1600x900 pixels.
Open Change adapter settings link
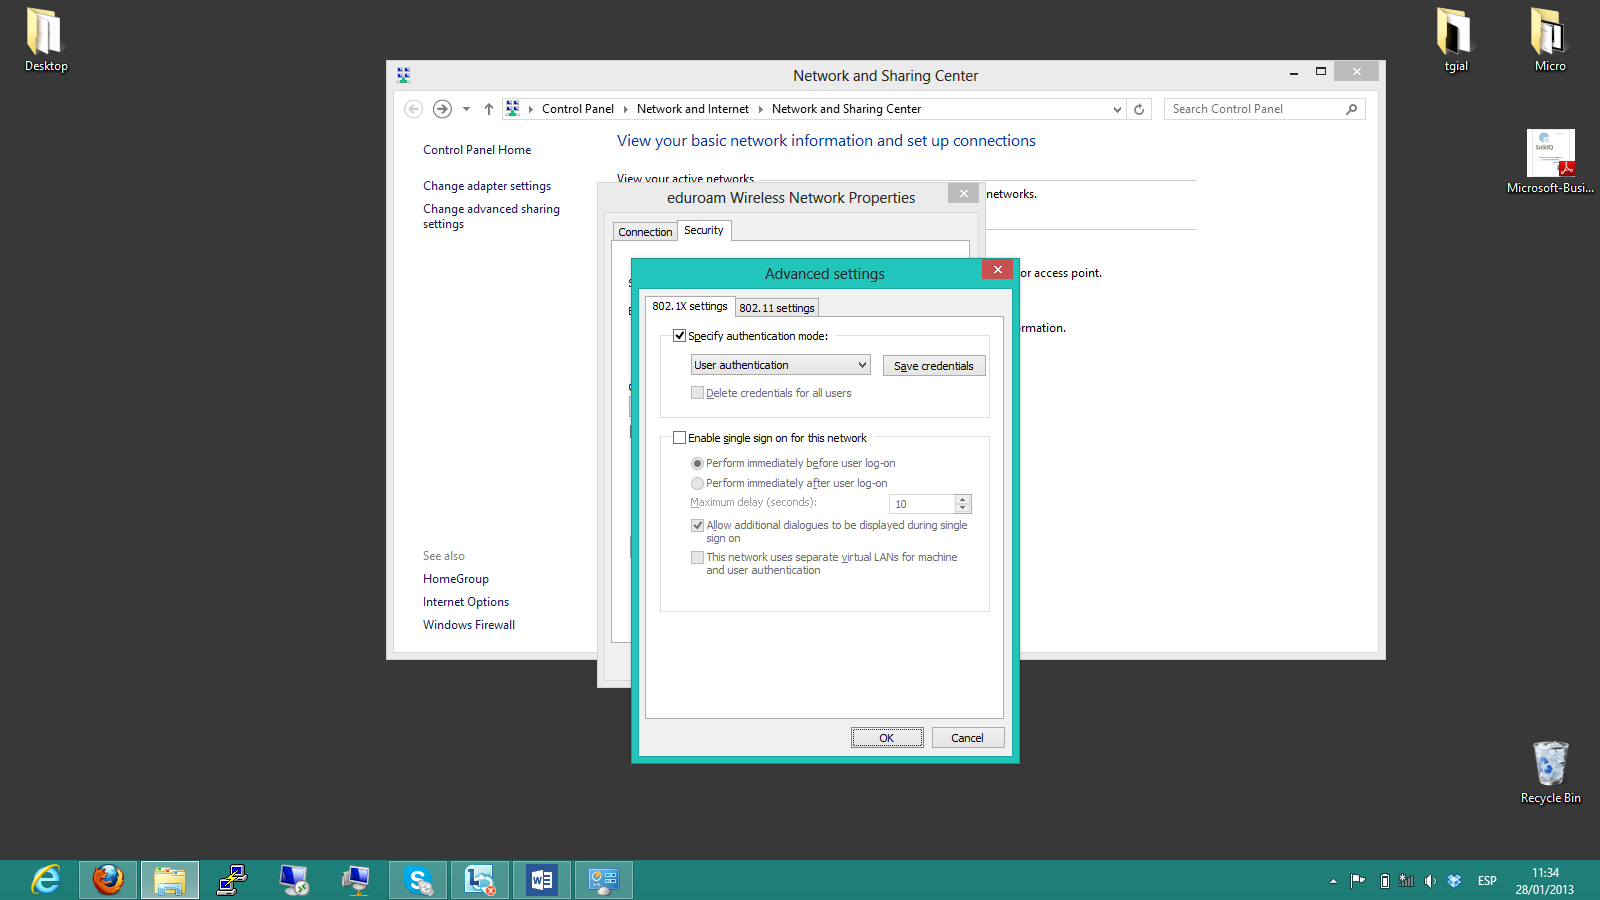click(x=487, y=186)
